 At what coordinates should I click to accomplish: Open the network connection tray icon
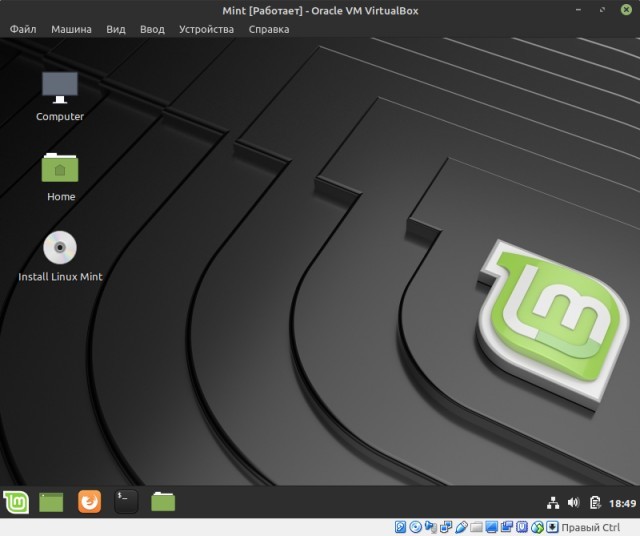tap(553, 503)
